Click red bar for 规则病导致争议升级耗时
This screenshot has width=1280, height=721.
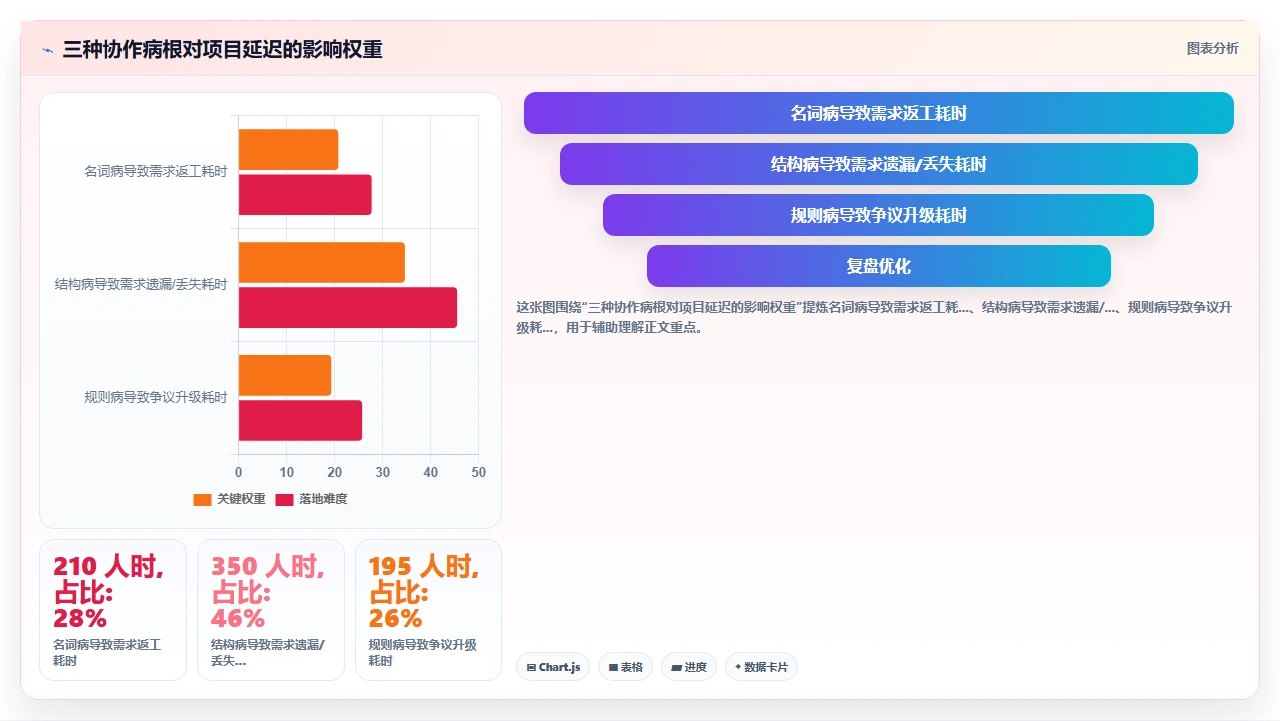click(300, 420)
